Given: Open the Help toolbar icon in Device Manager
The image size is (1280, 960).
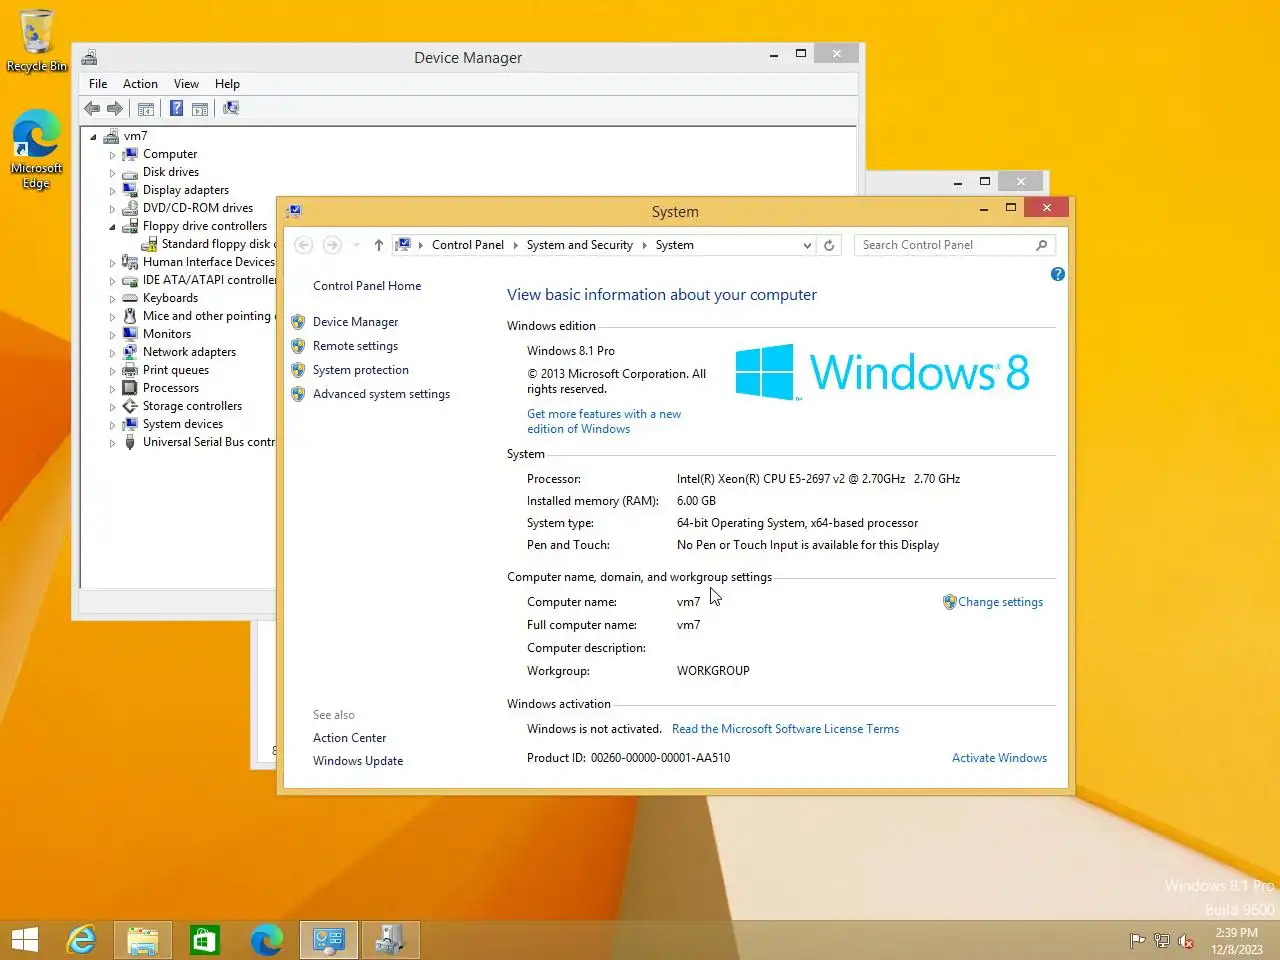Looking at the screenshot, I should 176,108.
